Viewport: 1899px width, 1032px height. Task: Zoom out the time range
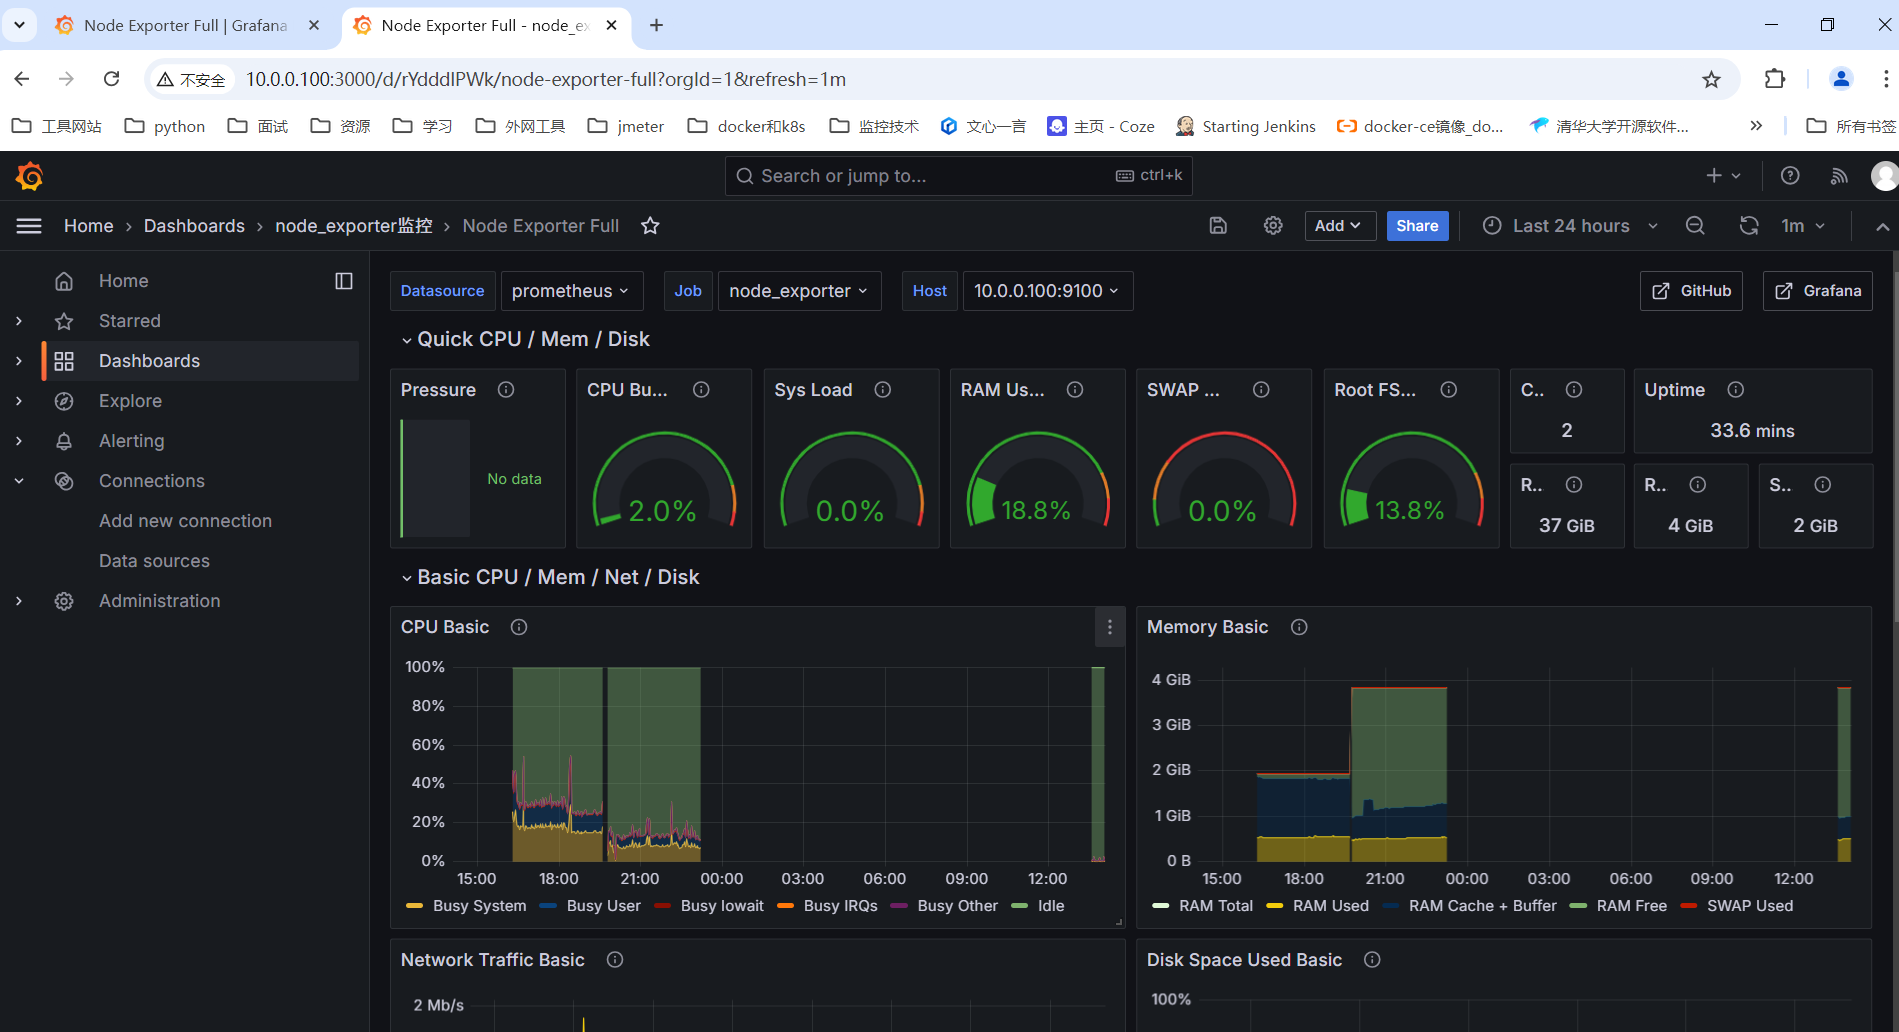[1695, 226]
